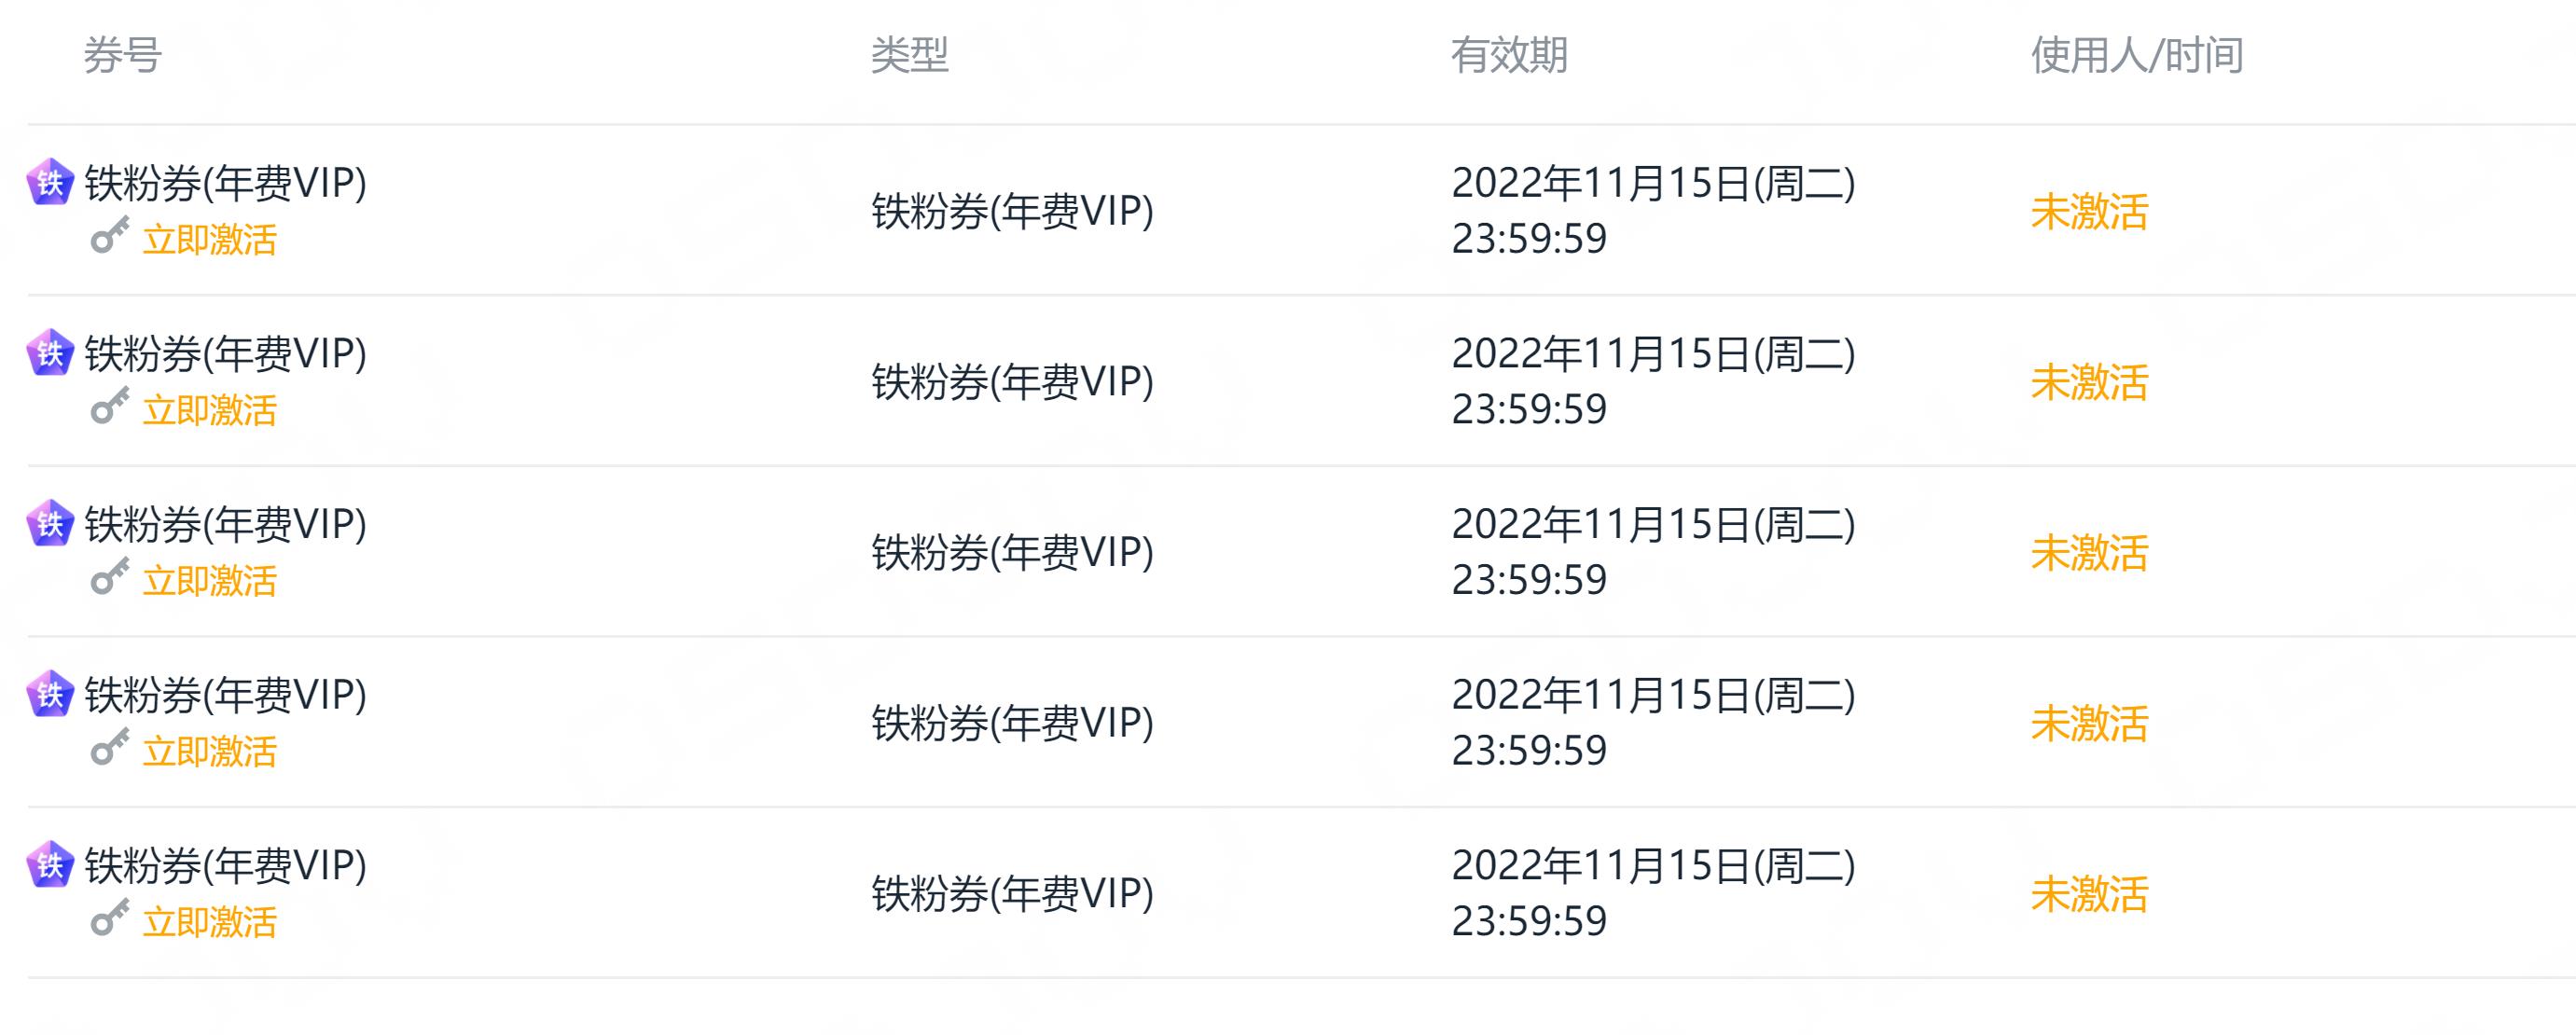This screenshot has height=1035, width=2576.
Task: Click the purple badge icon of third coupon
Action: (50, 523)
